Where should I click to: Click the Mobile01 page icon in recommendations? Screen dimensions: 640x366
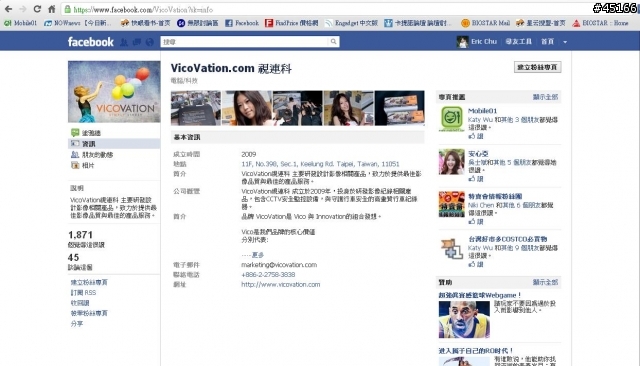451,119
